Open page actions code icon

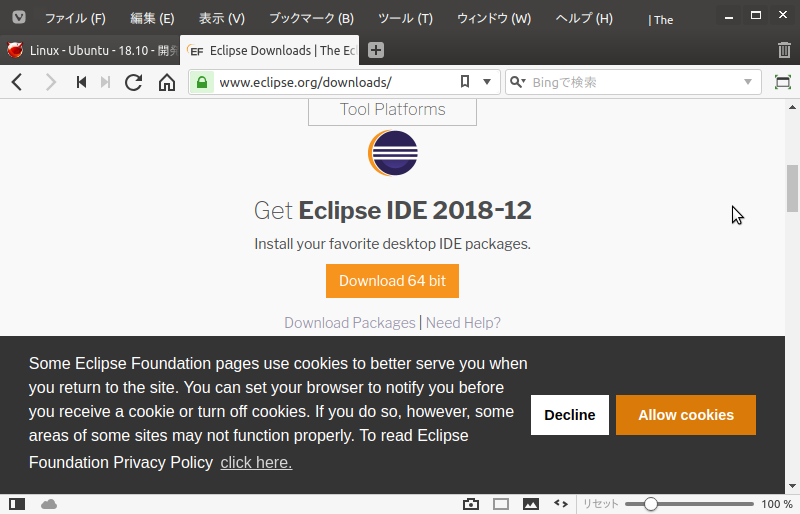pyautogui.click(x=561, y=504)
